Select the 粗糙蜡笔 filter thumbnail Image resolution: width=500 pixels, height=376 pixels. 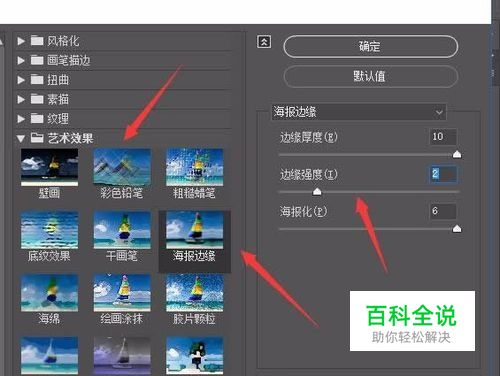pos(195,167)
